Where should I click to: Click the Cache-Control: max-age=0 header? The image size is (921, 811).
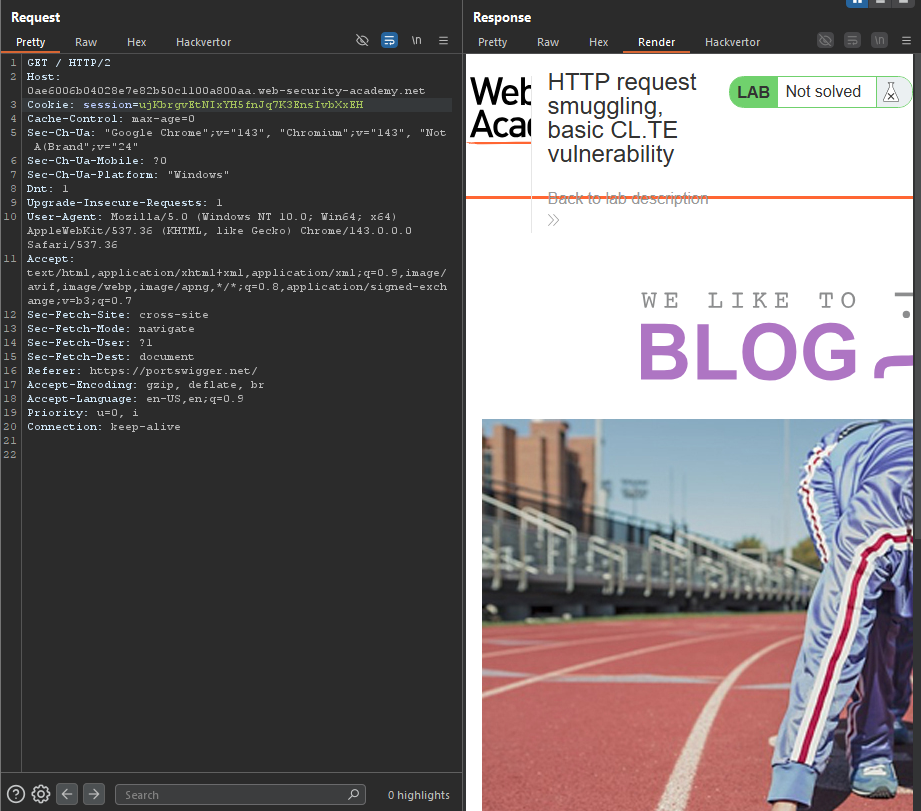tap(110, 119)
